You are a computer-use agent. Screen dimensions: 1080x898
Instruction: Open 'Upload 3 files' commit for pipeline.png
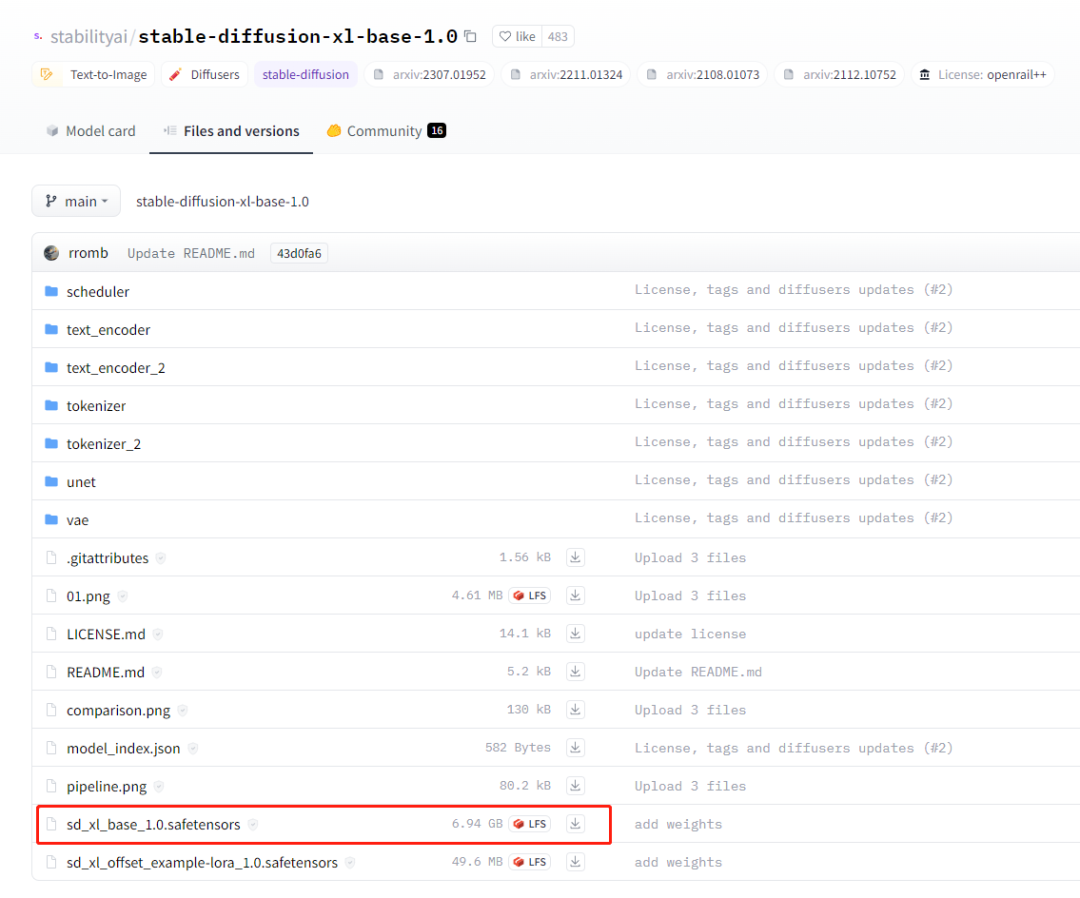tap(689, 786)
